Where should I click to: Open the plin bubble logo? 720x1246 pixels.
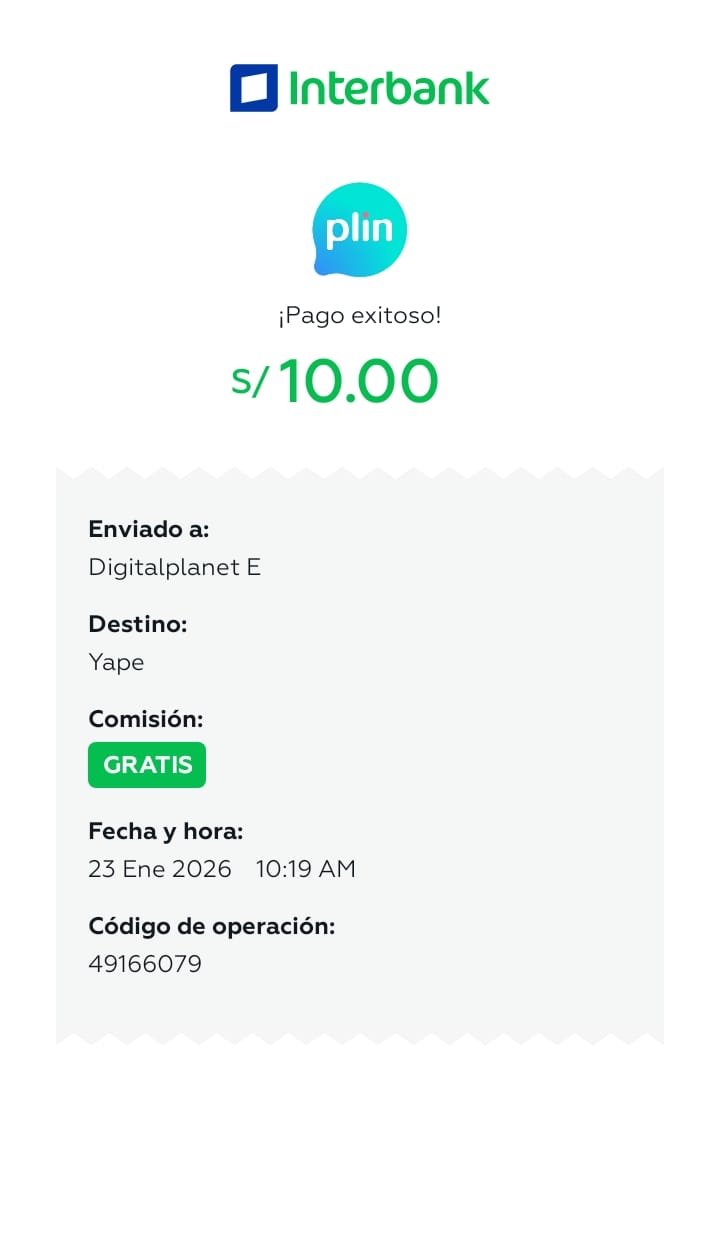pos(360,230)
